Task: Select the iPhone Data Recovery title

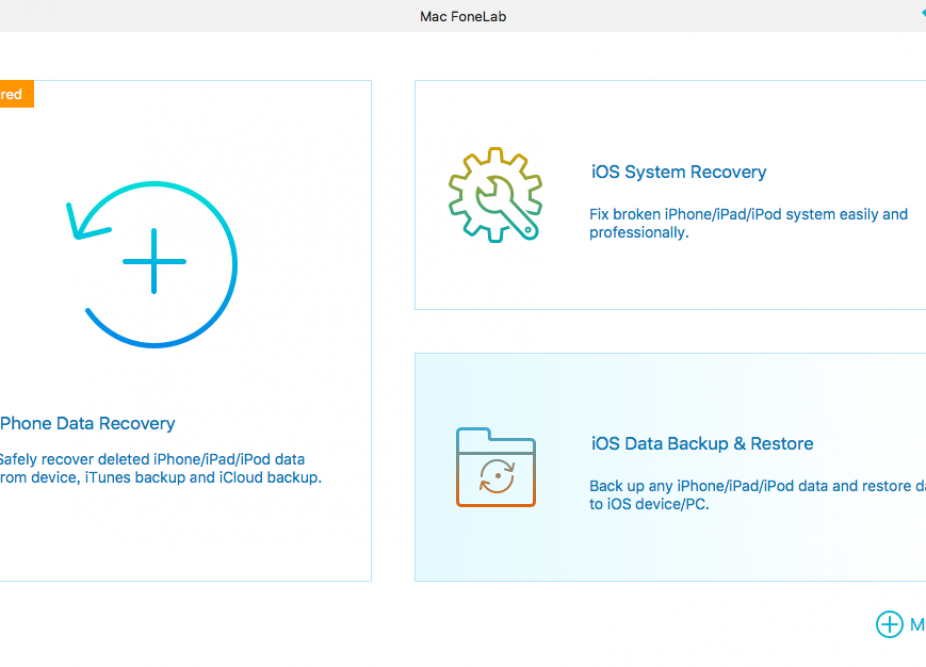Action: tap(87, 424)
